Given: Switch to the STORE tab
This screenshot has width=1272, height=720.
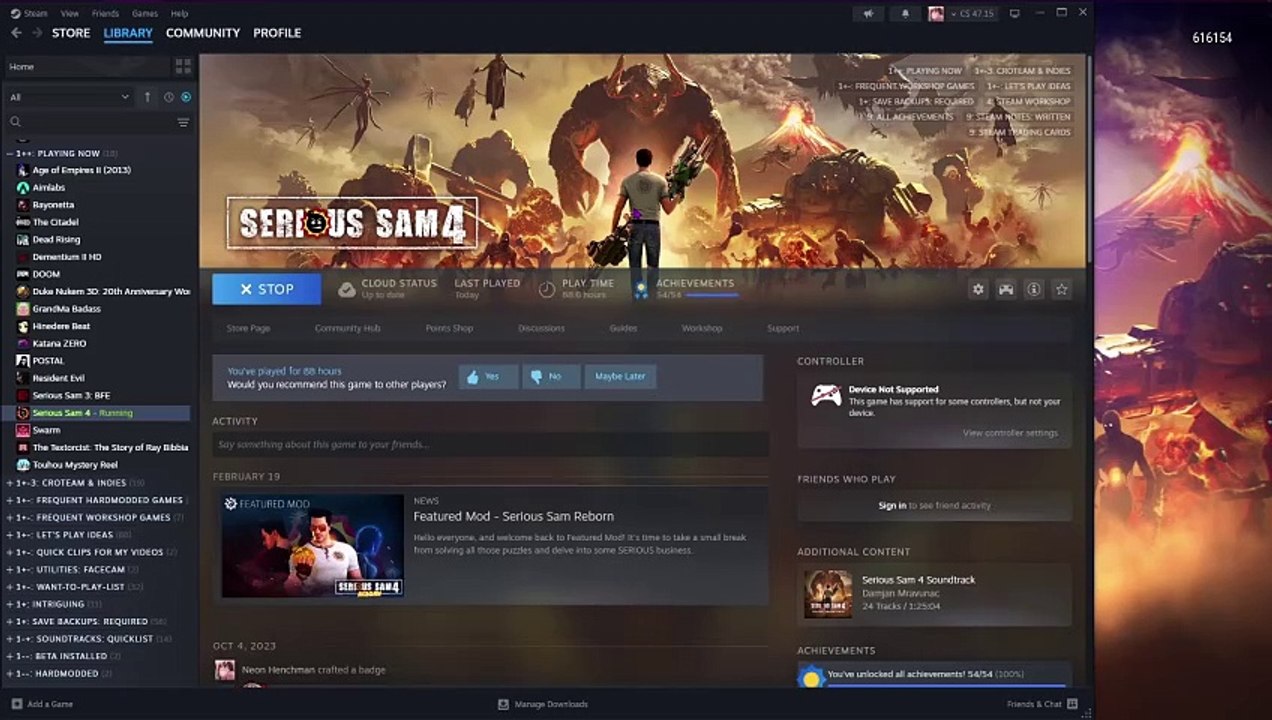Looking at the screenshot, I should [x=71, y=33].
